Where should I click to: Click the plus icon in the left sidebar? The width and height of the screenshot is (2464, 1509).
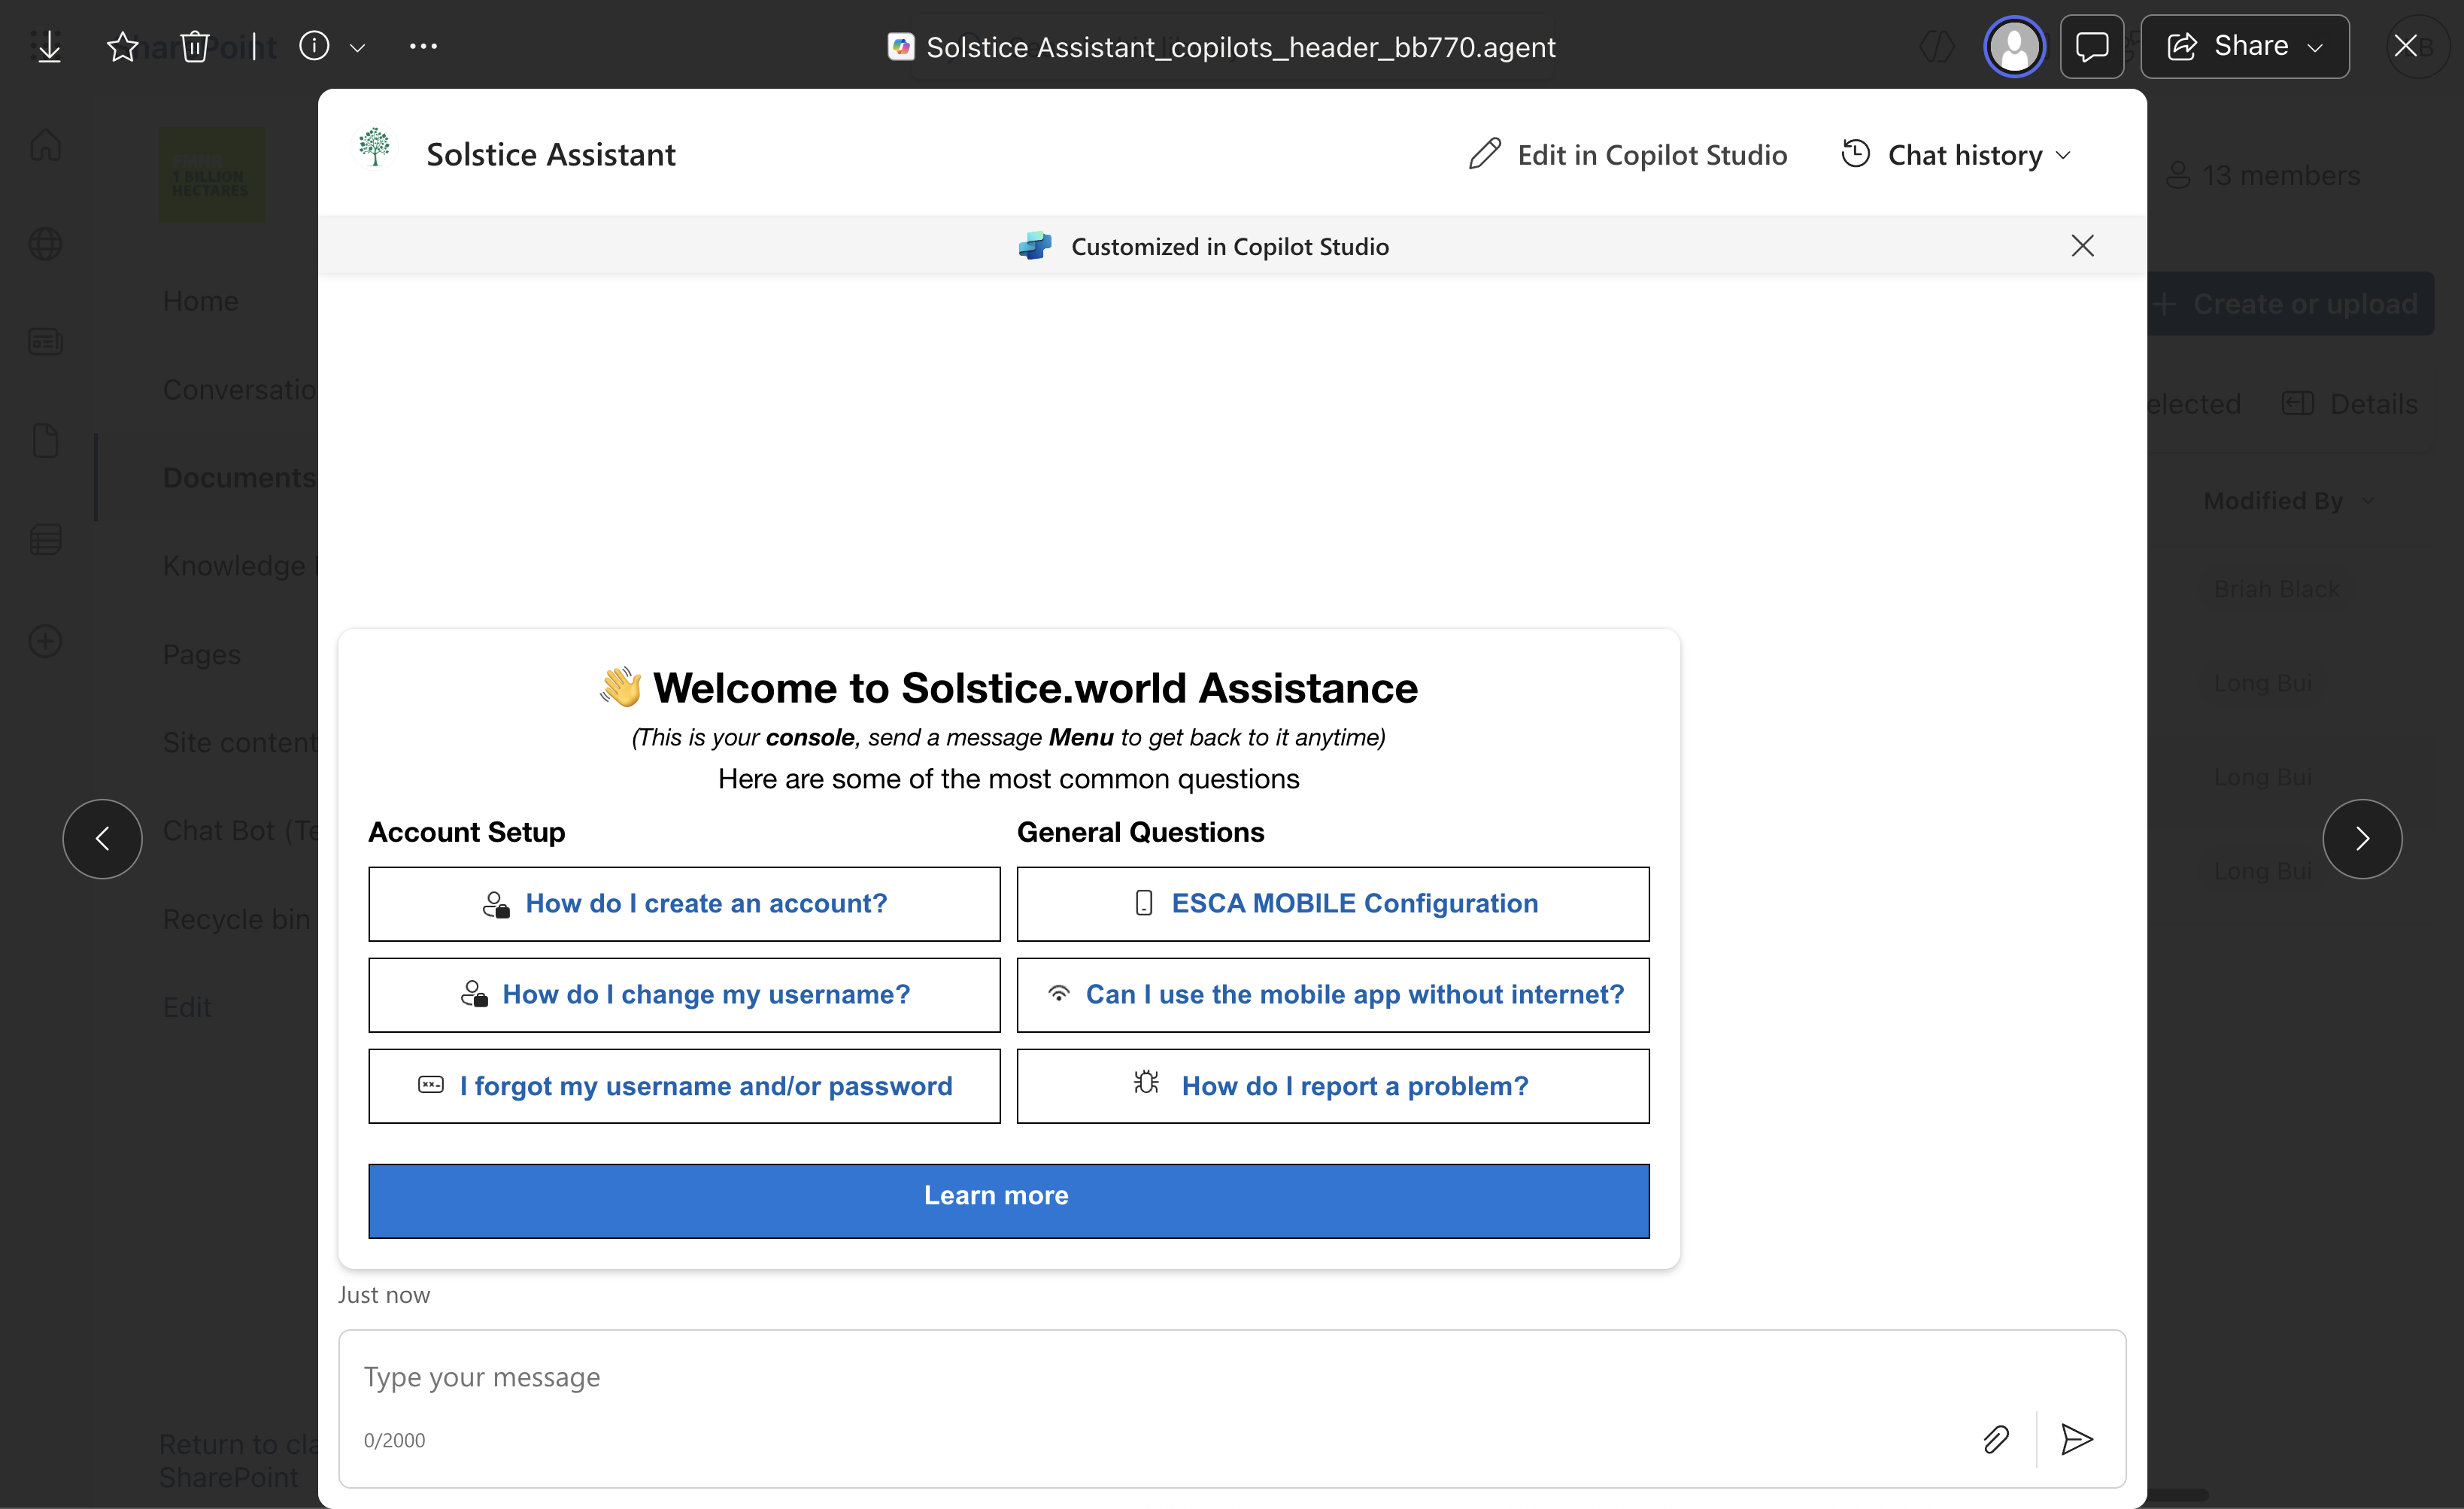pyautogui.click(x=45, y=640)
